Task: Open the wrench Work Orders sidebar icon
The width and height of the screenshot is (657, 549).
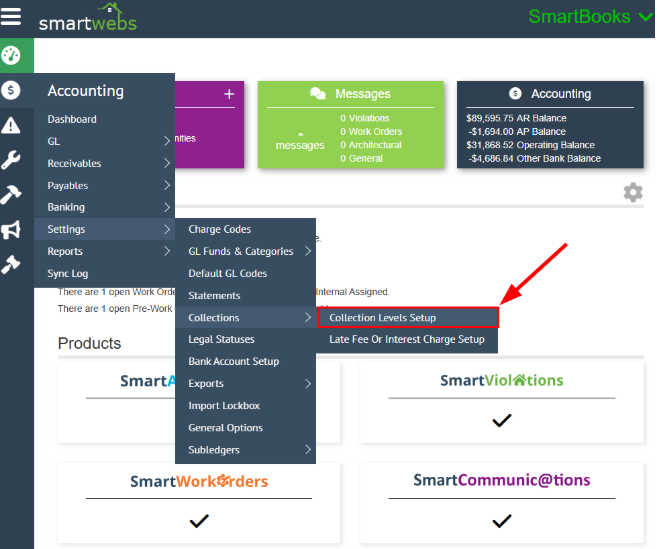Action: pos(11,160)
